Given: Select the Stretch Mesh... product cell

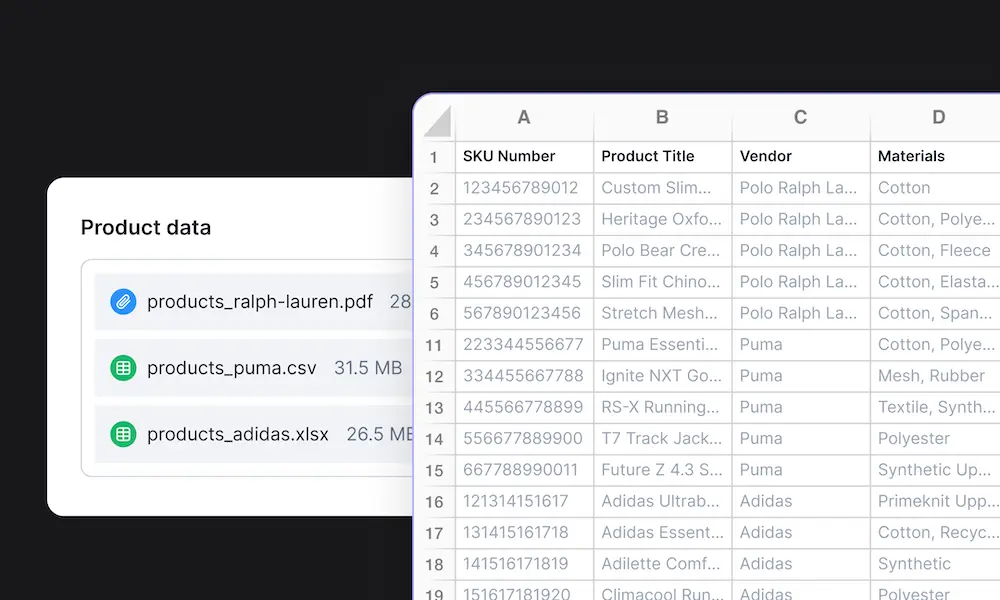Looking at the screenshot, I should 663,314.
